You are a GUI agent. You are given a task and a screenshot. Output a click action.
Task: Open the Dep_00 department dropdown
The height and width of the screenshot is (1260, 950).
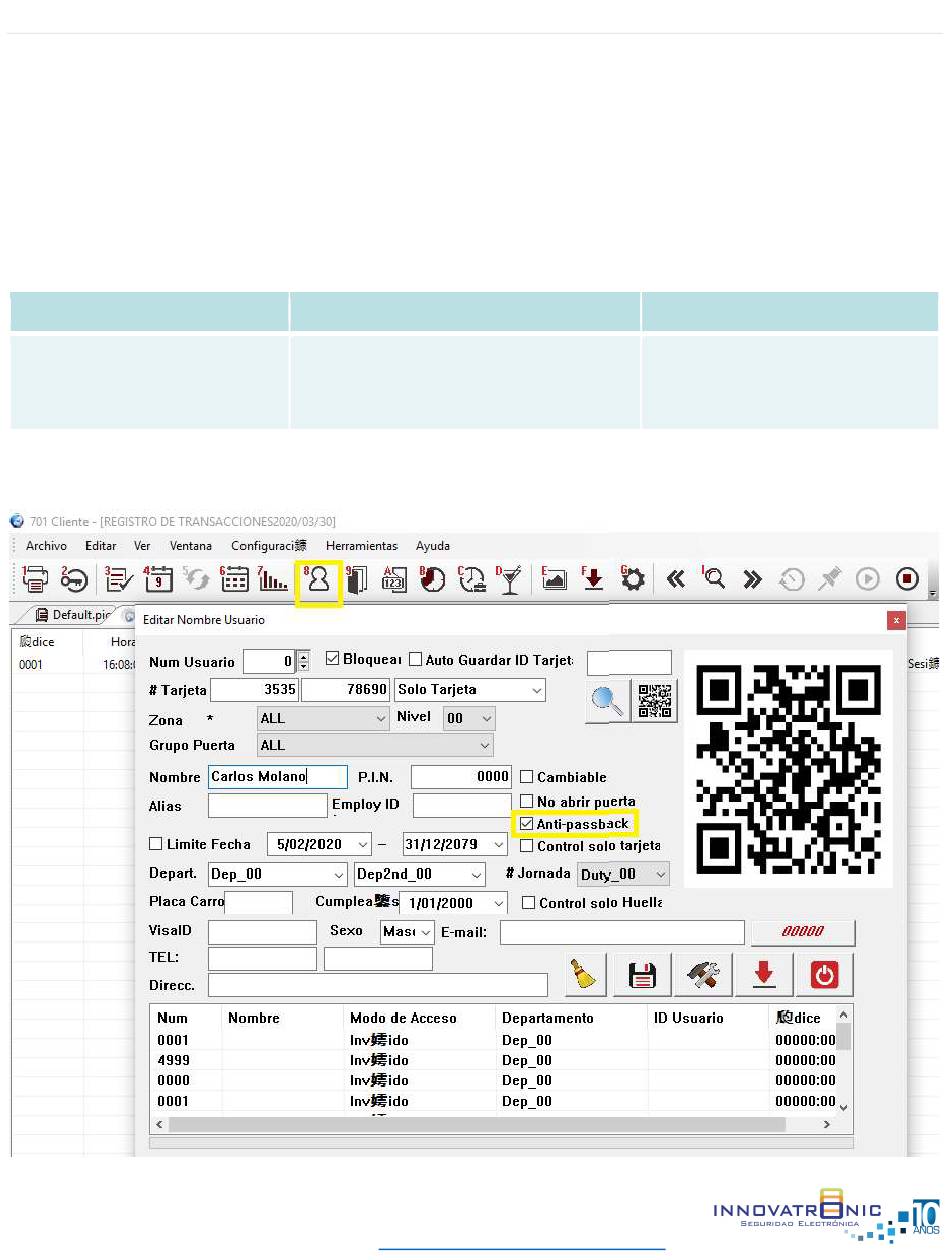pyautogui.click(x=278, y=874)
